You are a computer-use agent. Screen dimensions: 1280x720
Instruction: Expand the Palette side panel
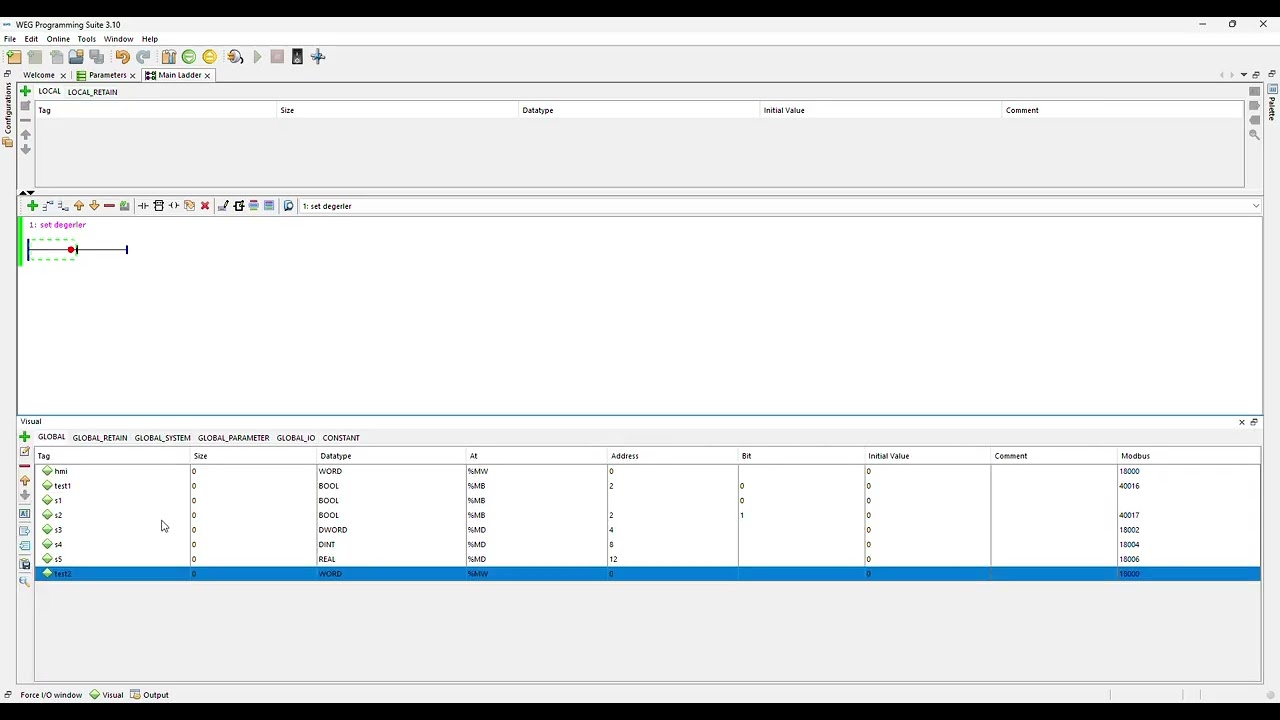point(1273,102)
